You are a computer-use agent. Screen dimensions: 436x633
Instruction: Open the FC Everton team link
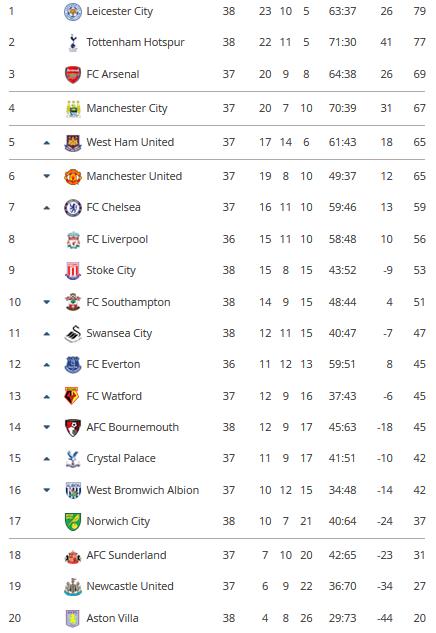click(x=113, y=365)
